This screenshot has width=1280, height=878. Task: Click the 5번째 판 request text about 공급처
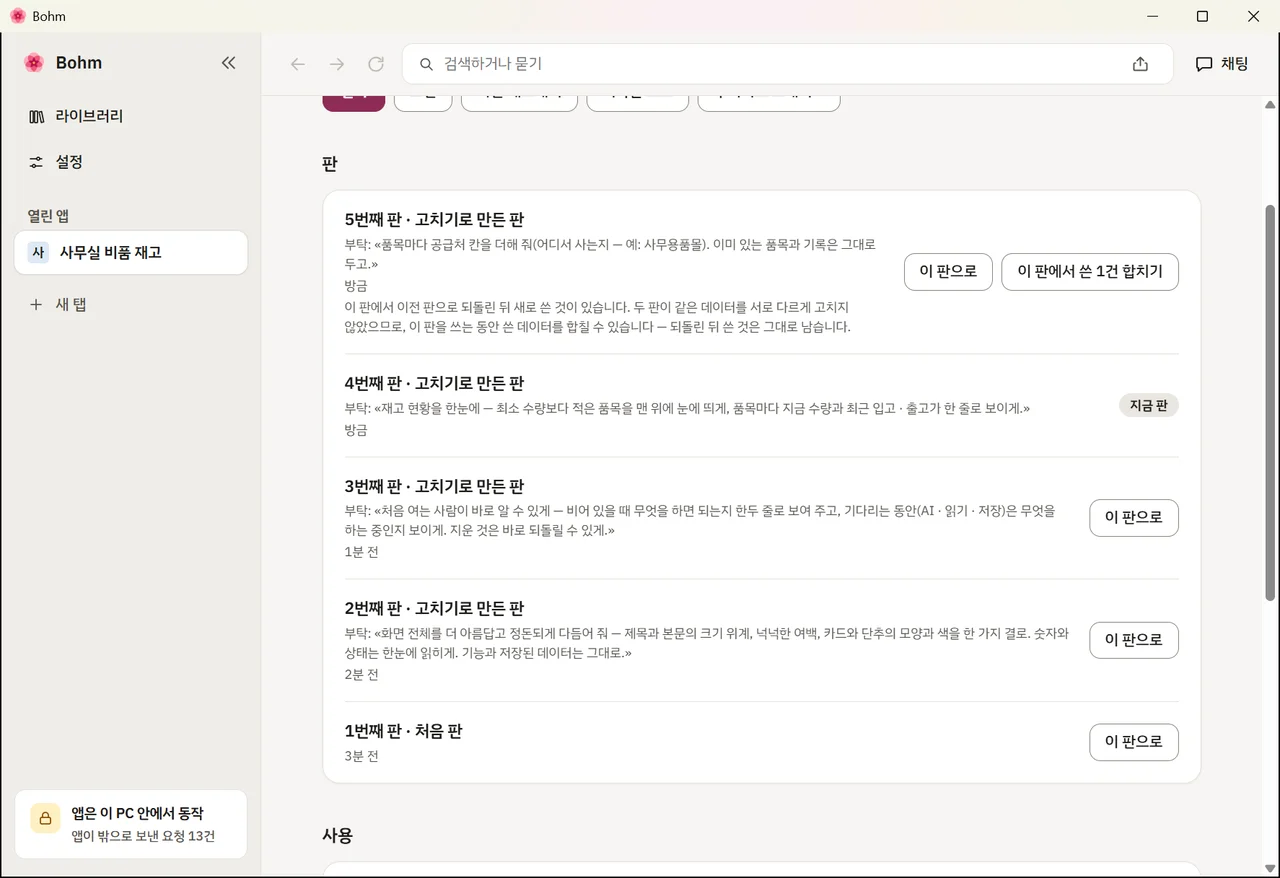coord(610,254)
